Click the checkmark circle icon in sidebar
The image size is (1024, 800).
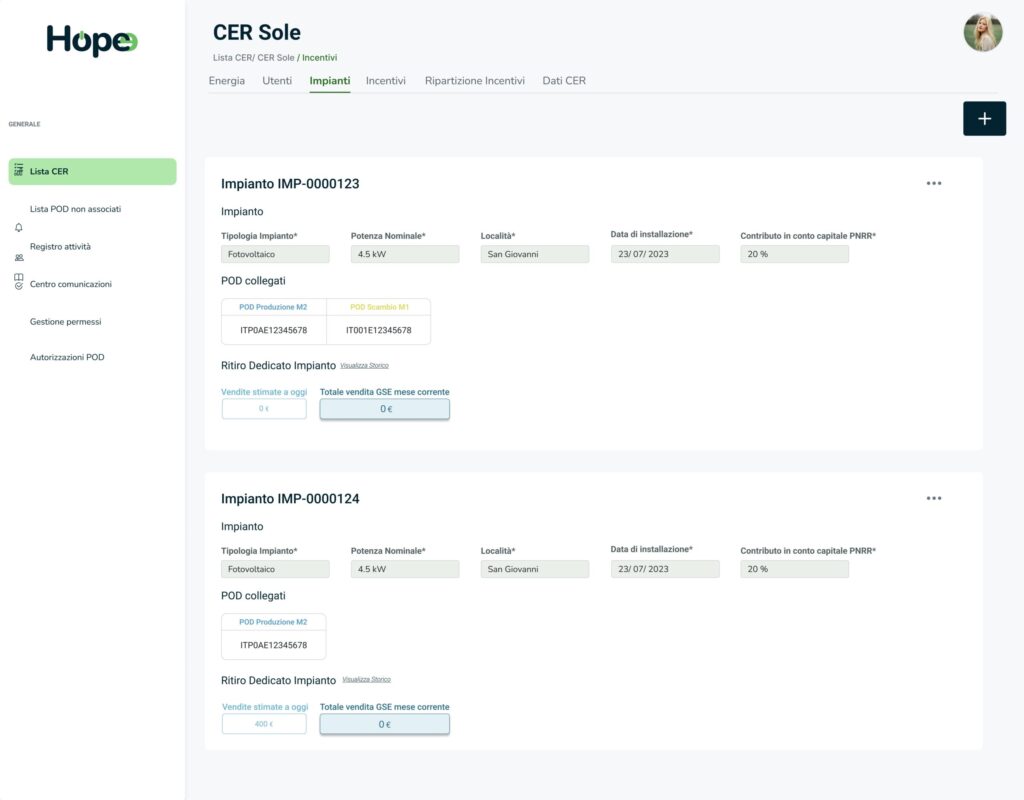tap(18, 286)
